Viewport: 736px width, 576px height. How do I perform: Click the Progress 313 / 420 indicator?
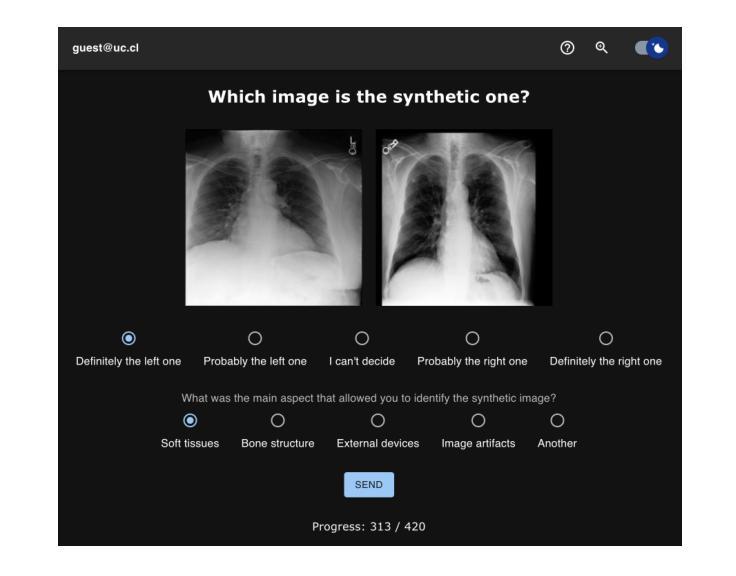pyautogui.click(x=369, y=527)
